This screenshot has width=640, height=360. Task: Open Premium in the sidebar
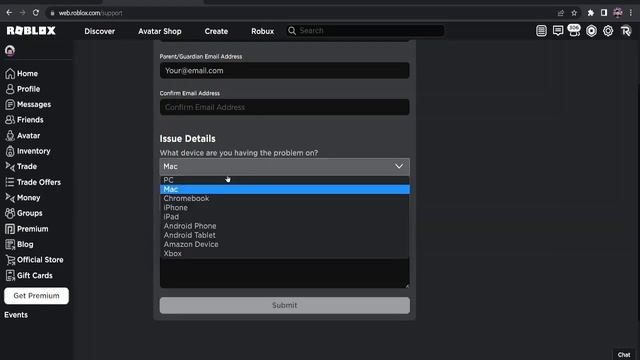pyautogui.click(x=27, y=229)
